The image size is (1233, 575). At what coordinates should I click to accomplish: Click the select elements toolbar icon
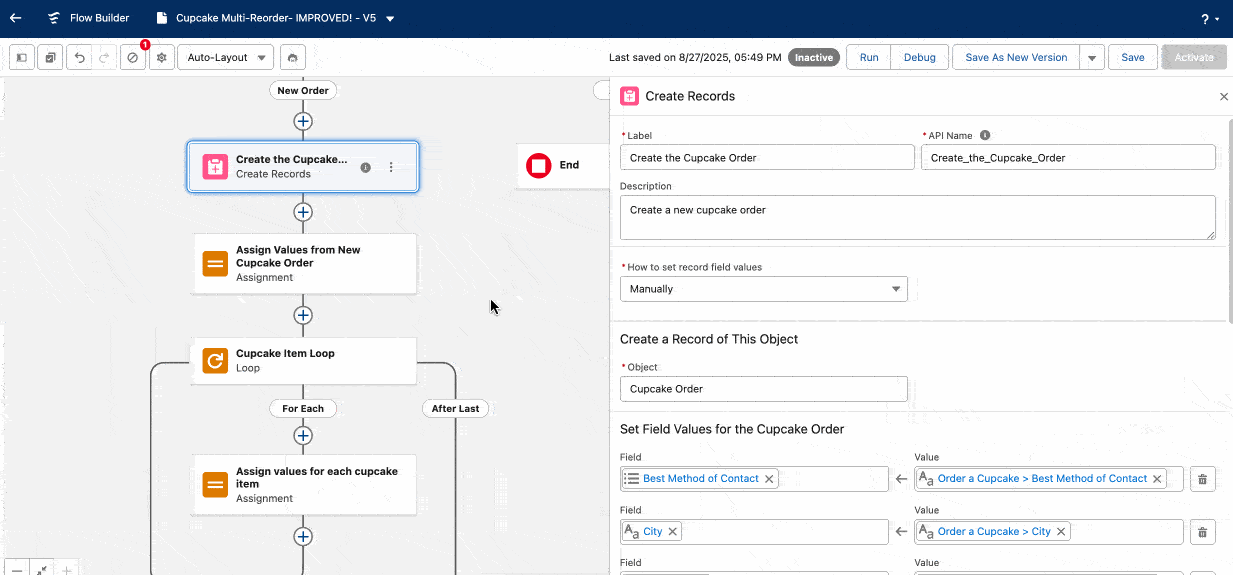pyautogui.click(x=50, y=58)
